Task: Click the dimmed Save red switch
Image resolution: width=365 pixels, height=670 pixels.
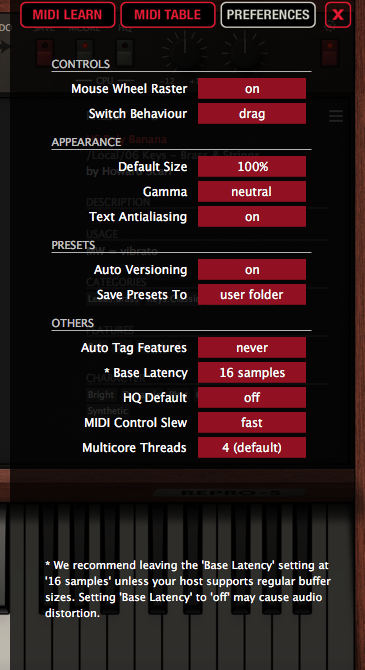Action: tap(44, 52)
